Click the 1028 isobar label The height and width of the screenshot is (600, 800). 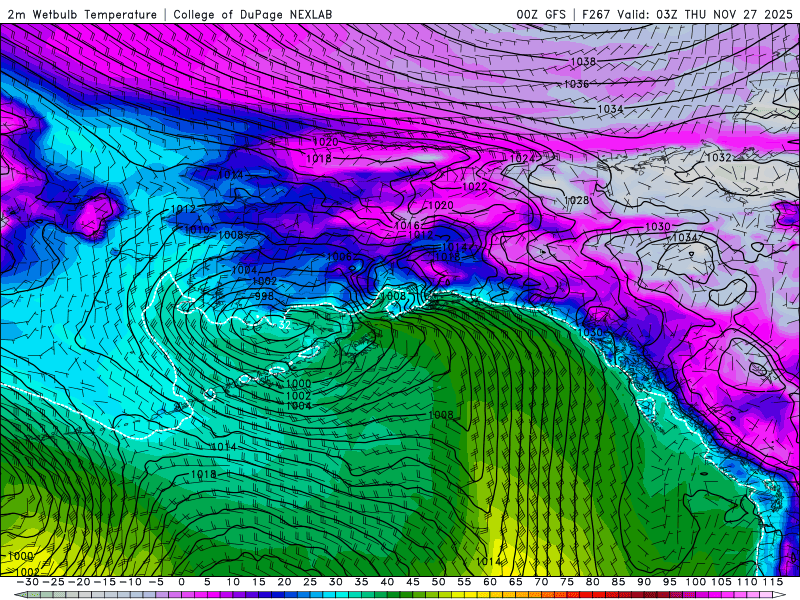pyautogui.click(x=577, y=201)
